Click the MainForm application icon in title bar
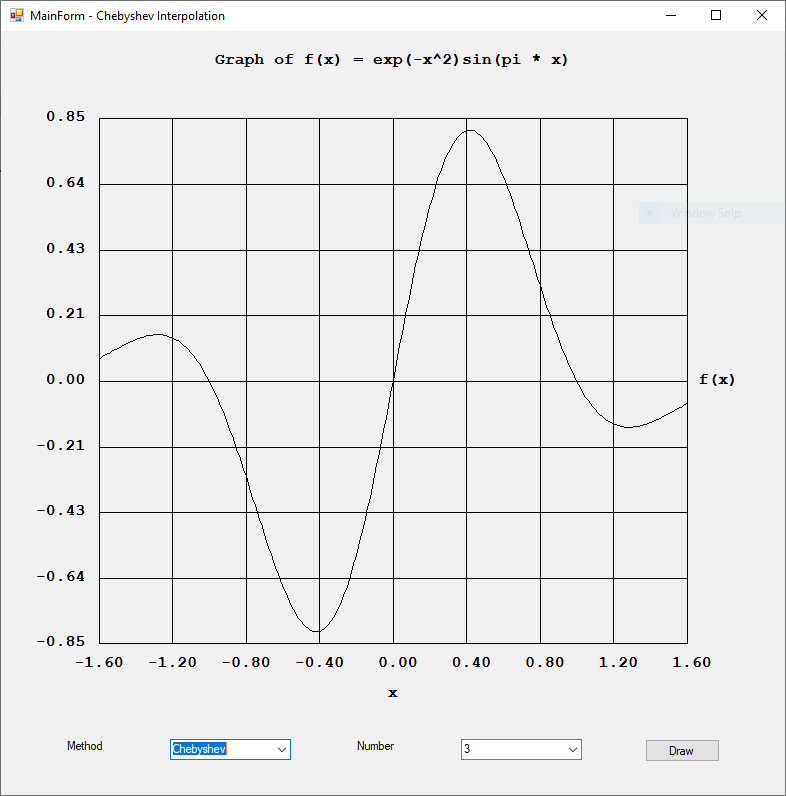786x796 pixels. pyautogui.click(x=16, y=16)
